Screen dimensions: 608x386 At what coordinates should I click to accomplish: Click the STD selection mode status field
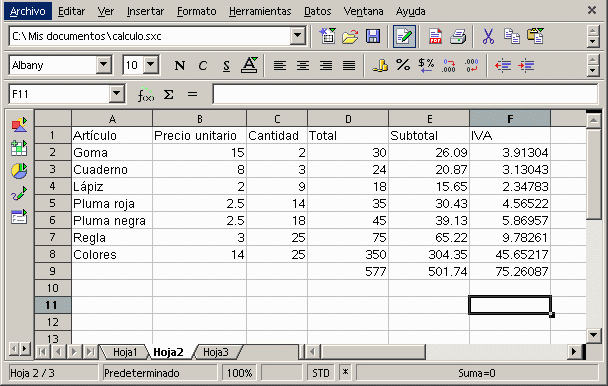[321, 373]
